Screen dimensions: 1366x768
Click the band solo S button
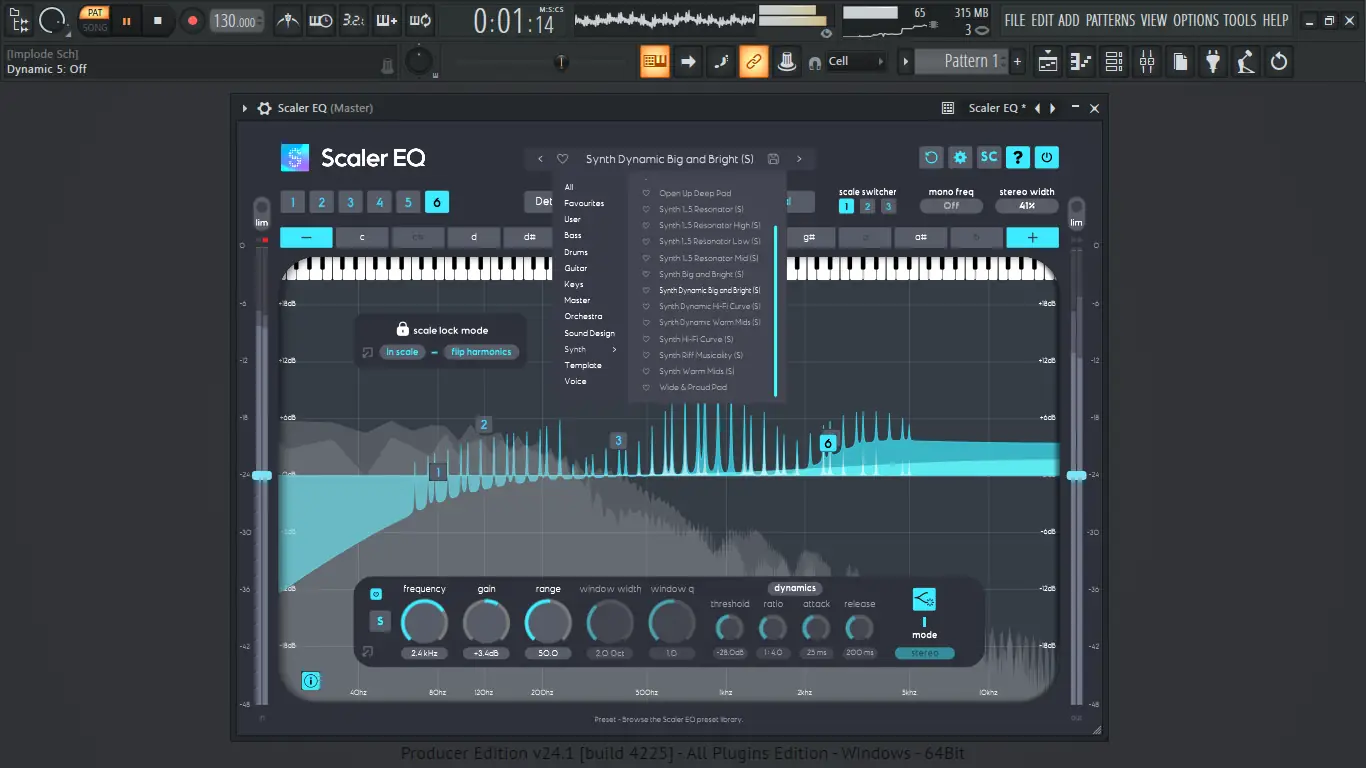[379, 622]
